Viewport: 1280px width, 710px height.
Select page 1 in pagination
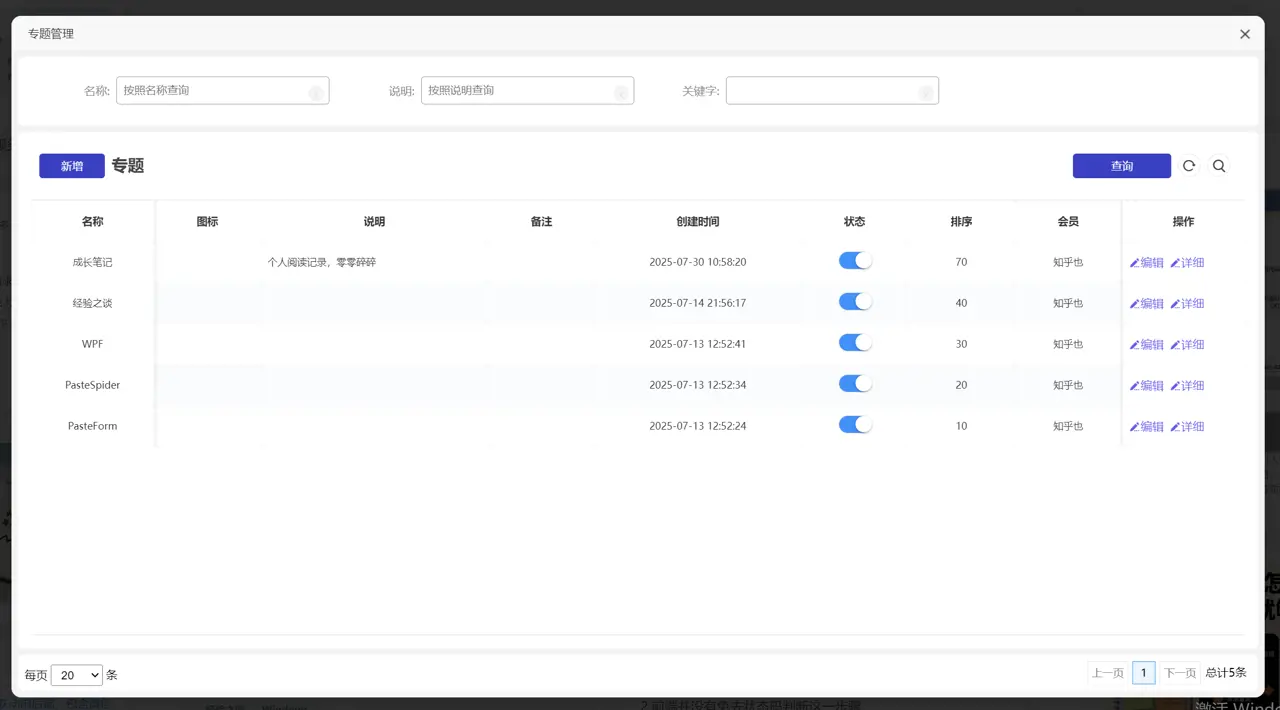(1144, 673)
